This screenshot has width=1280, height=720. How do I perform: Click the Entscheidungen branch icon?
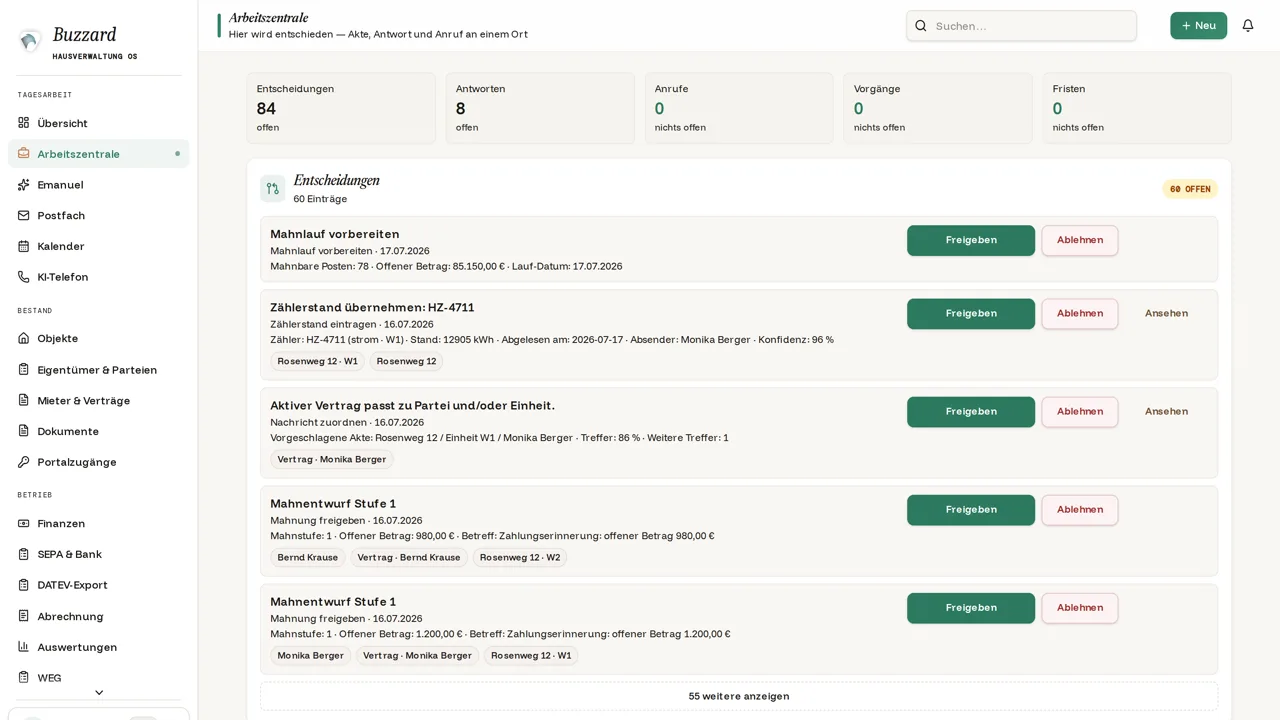(272, 189)
